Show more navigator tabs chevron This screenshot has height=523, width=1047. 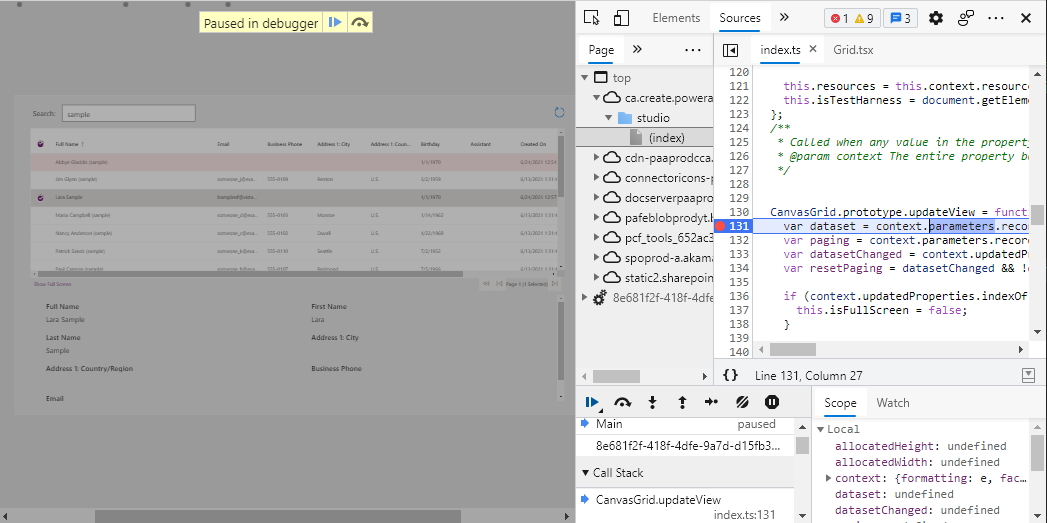[x=637, y=49]
